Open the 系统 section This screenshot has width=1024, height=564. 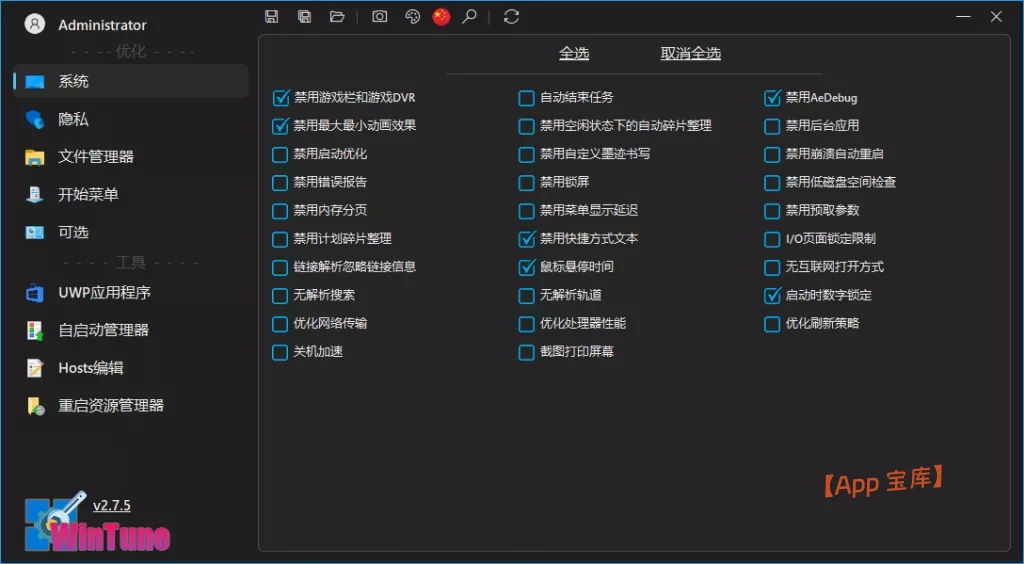(131, 82)
